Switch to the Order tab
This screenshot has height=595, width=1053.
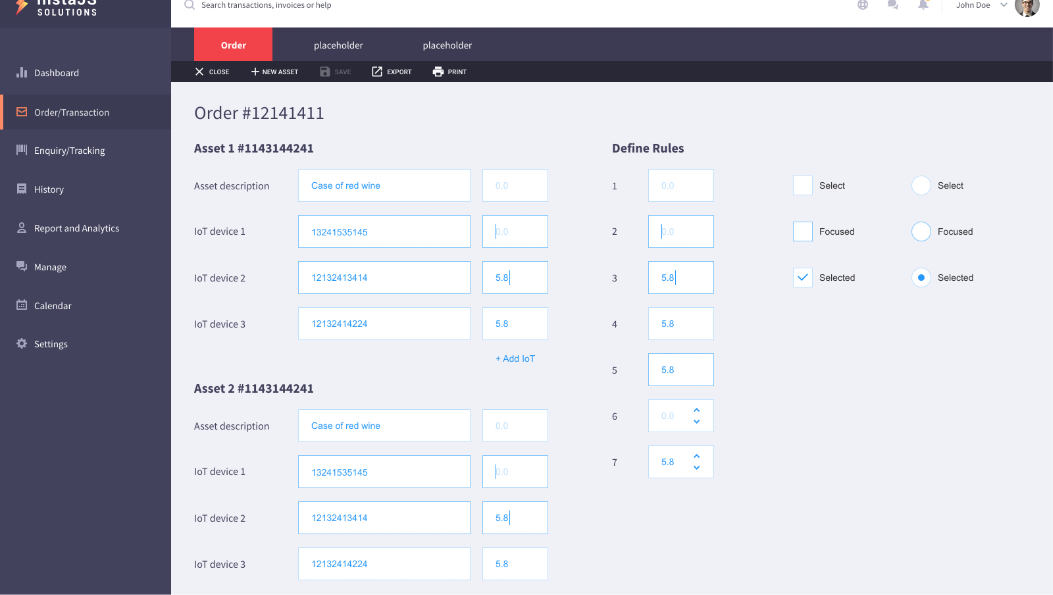point(233,45)
